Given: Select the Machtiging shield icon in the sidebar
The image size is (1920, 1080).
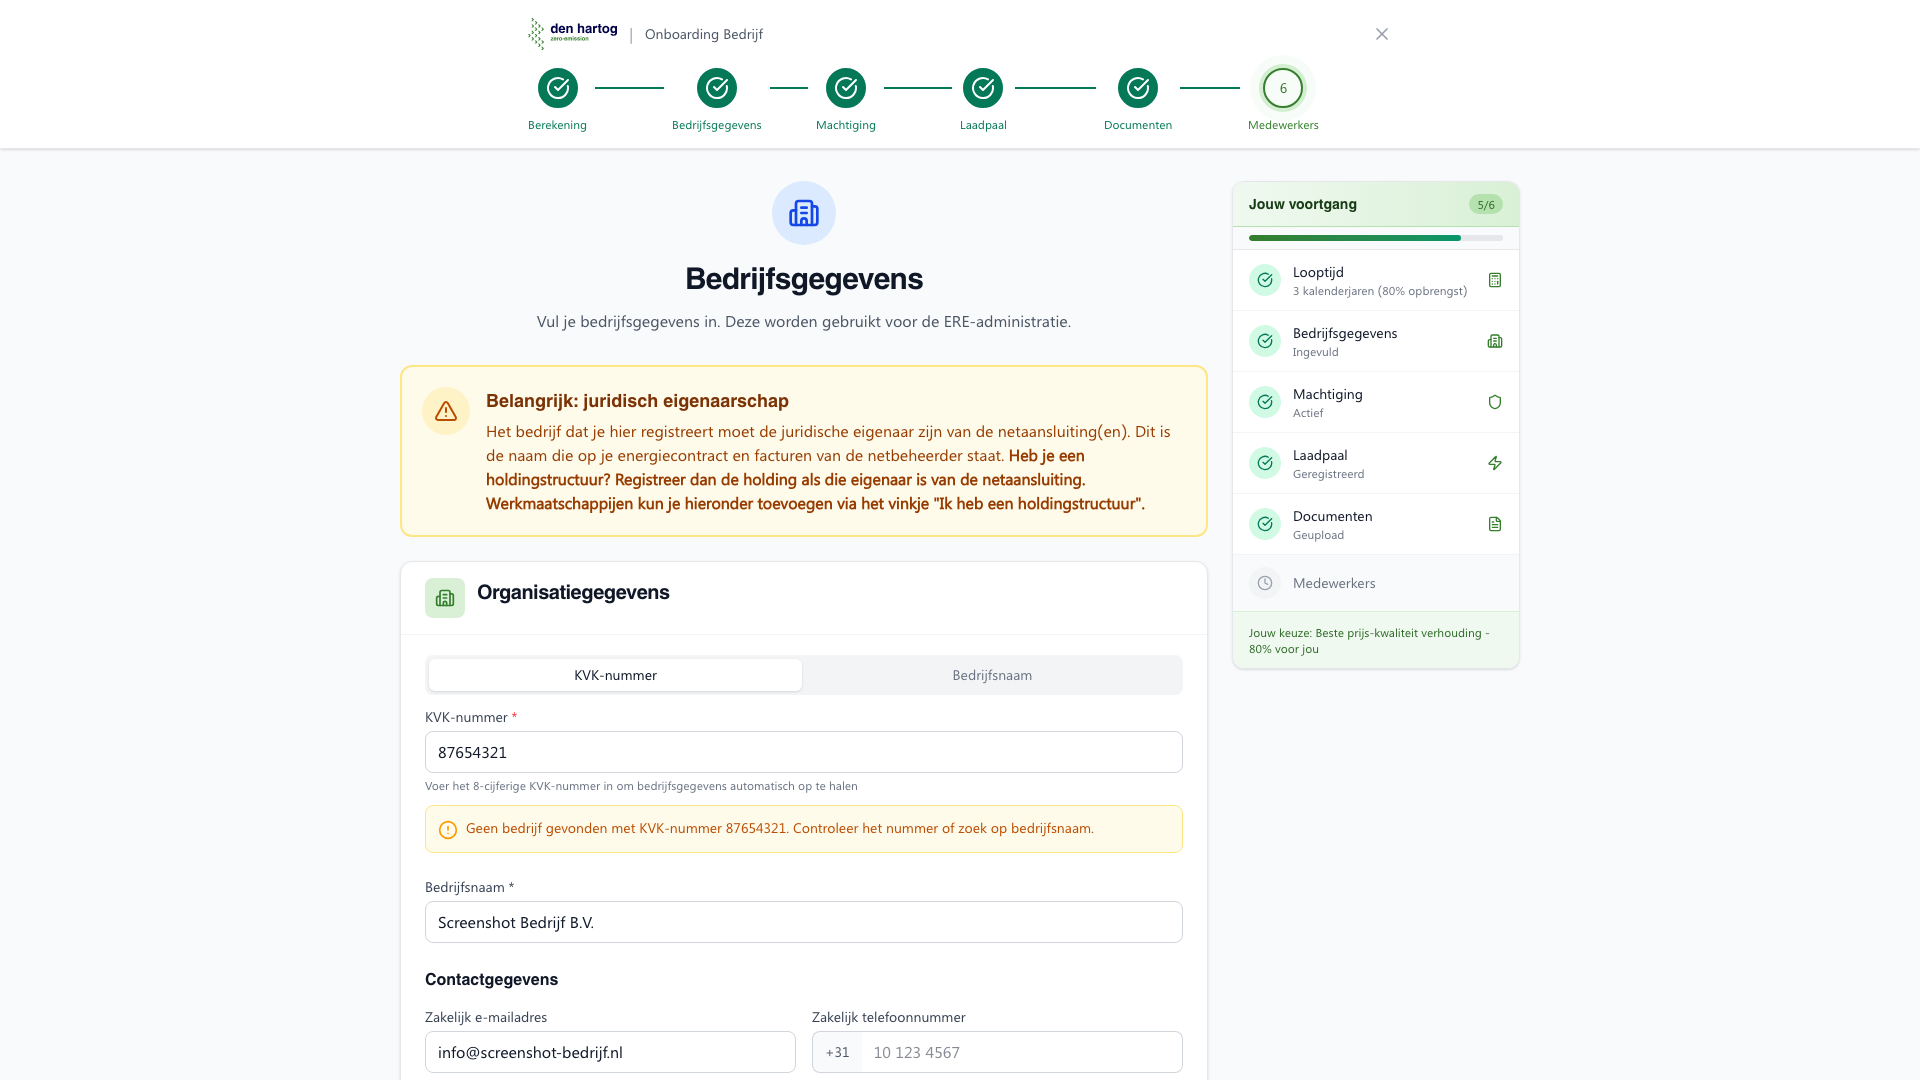Looking at the screenshot, I should 1495,402.
